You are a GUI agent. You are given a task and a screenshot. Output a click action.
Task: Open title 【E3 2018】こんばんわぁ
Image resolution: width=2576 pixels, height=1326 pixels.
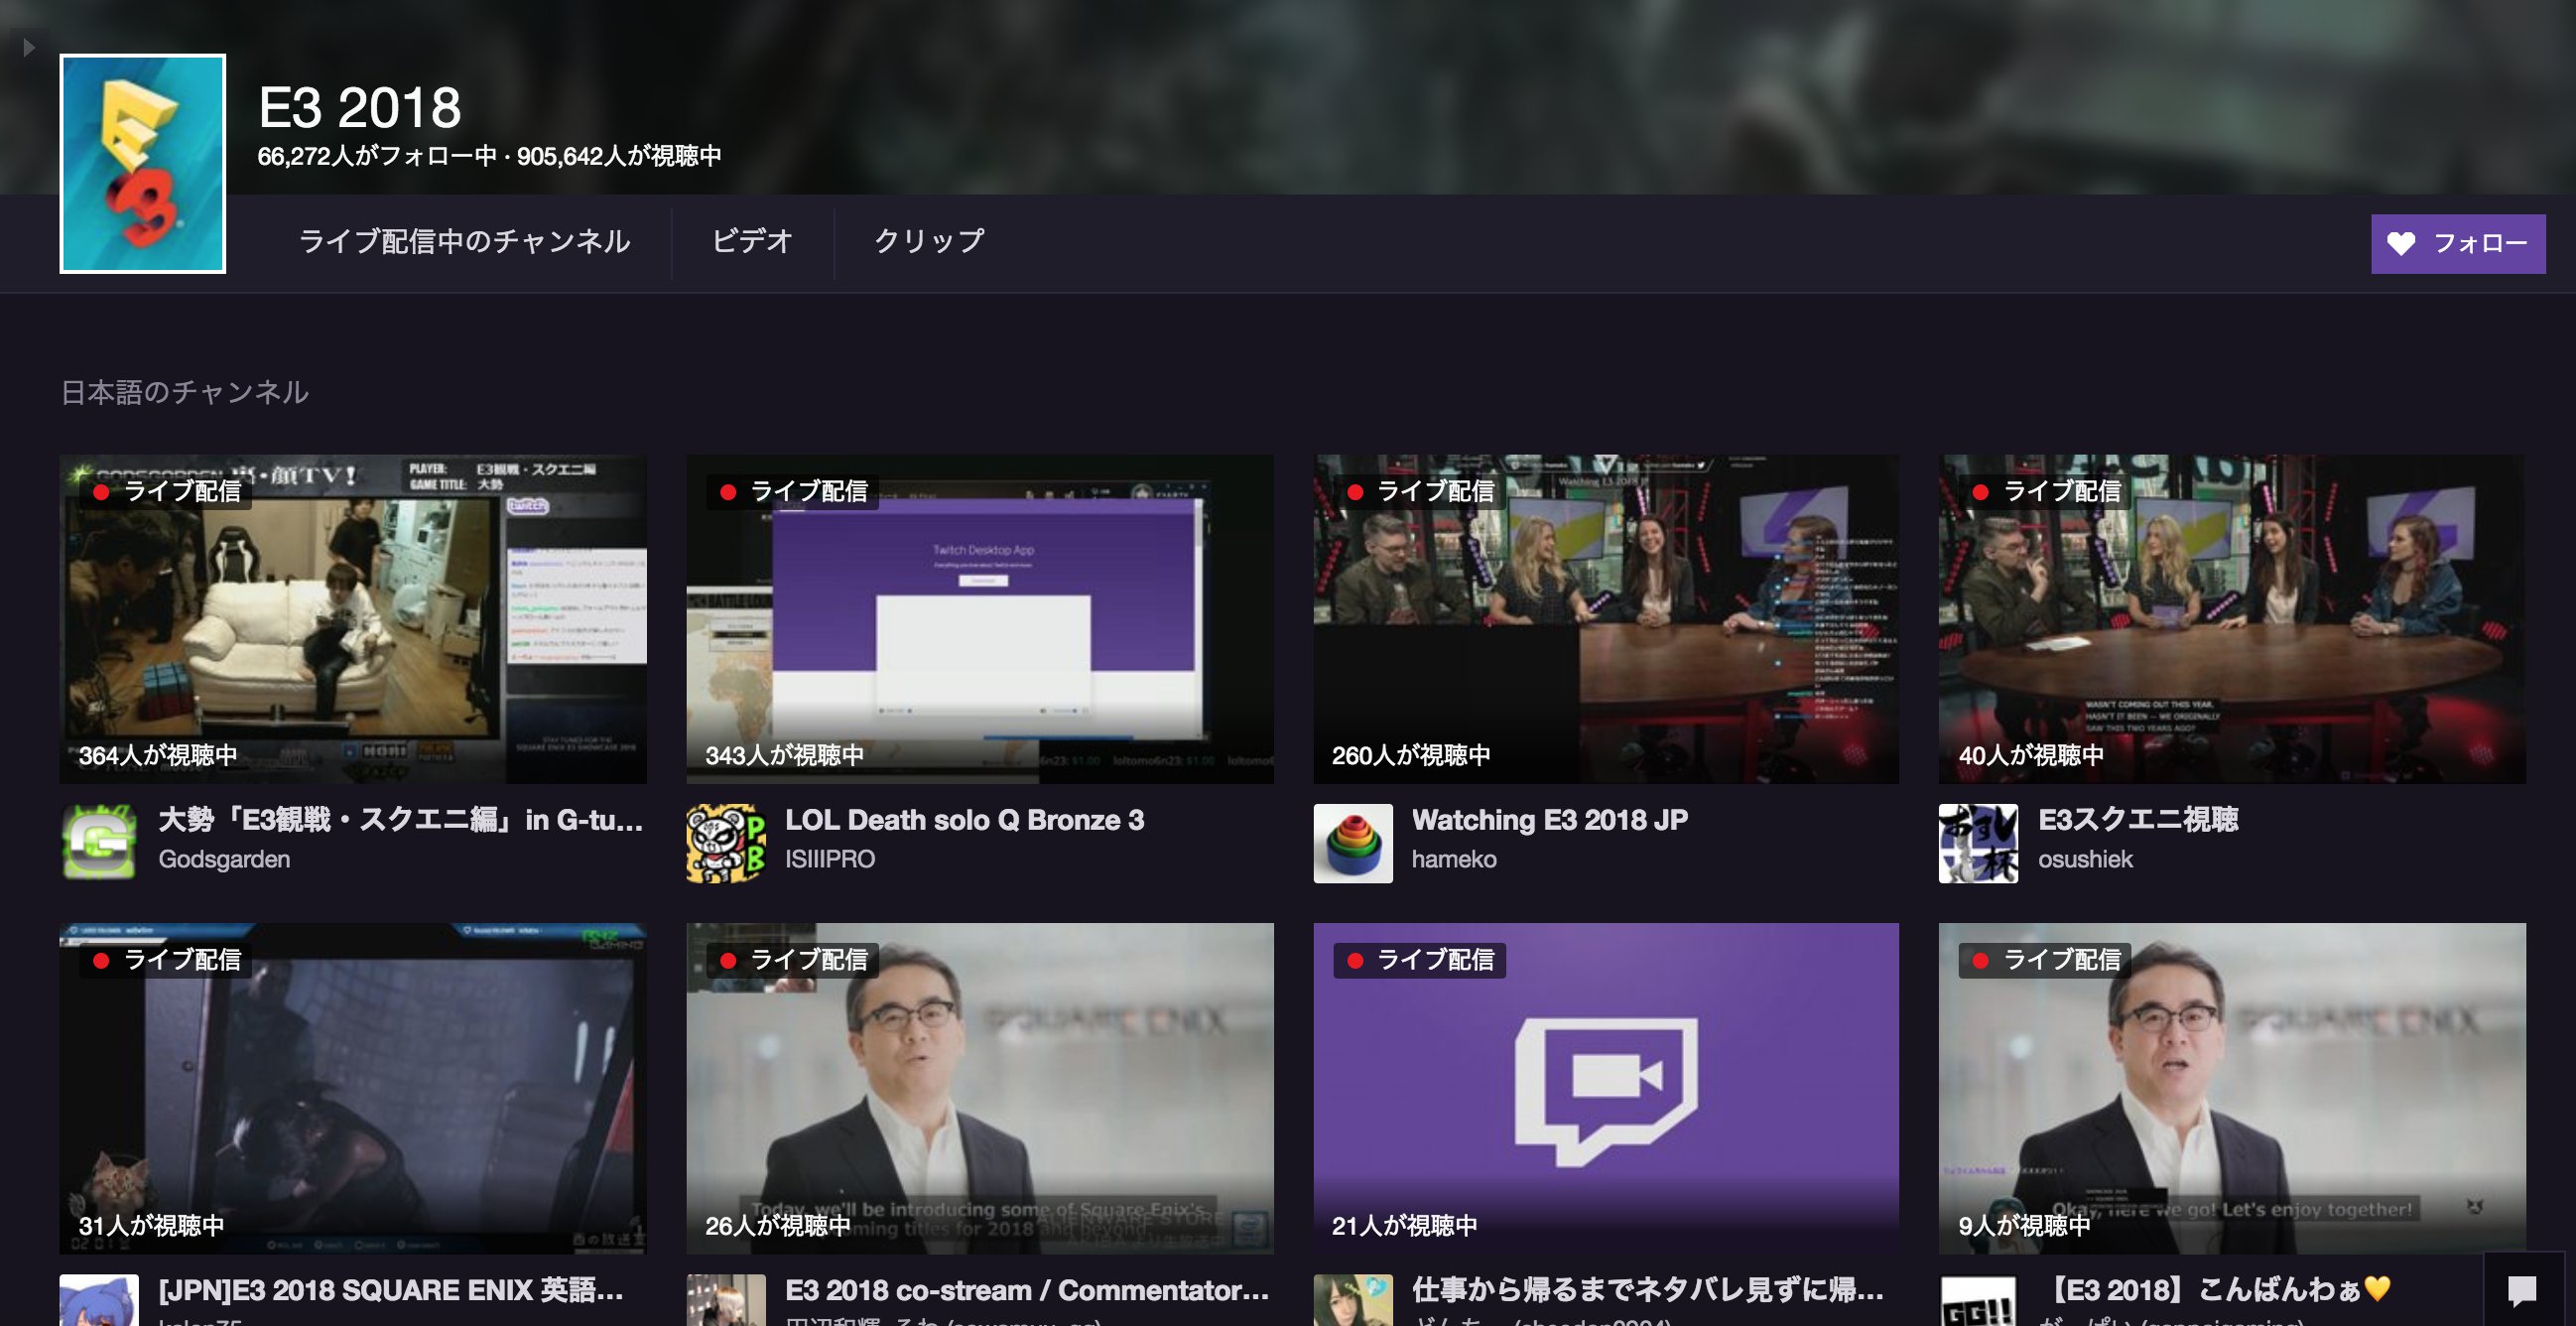click(2214, 1290)
